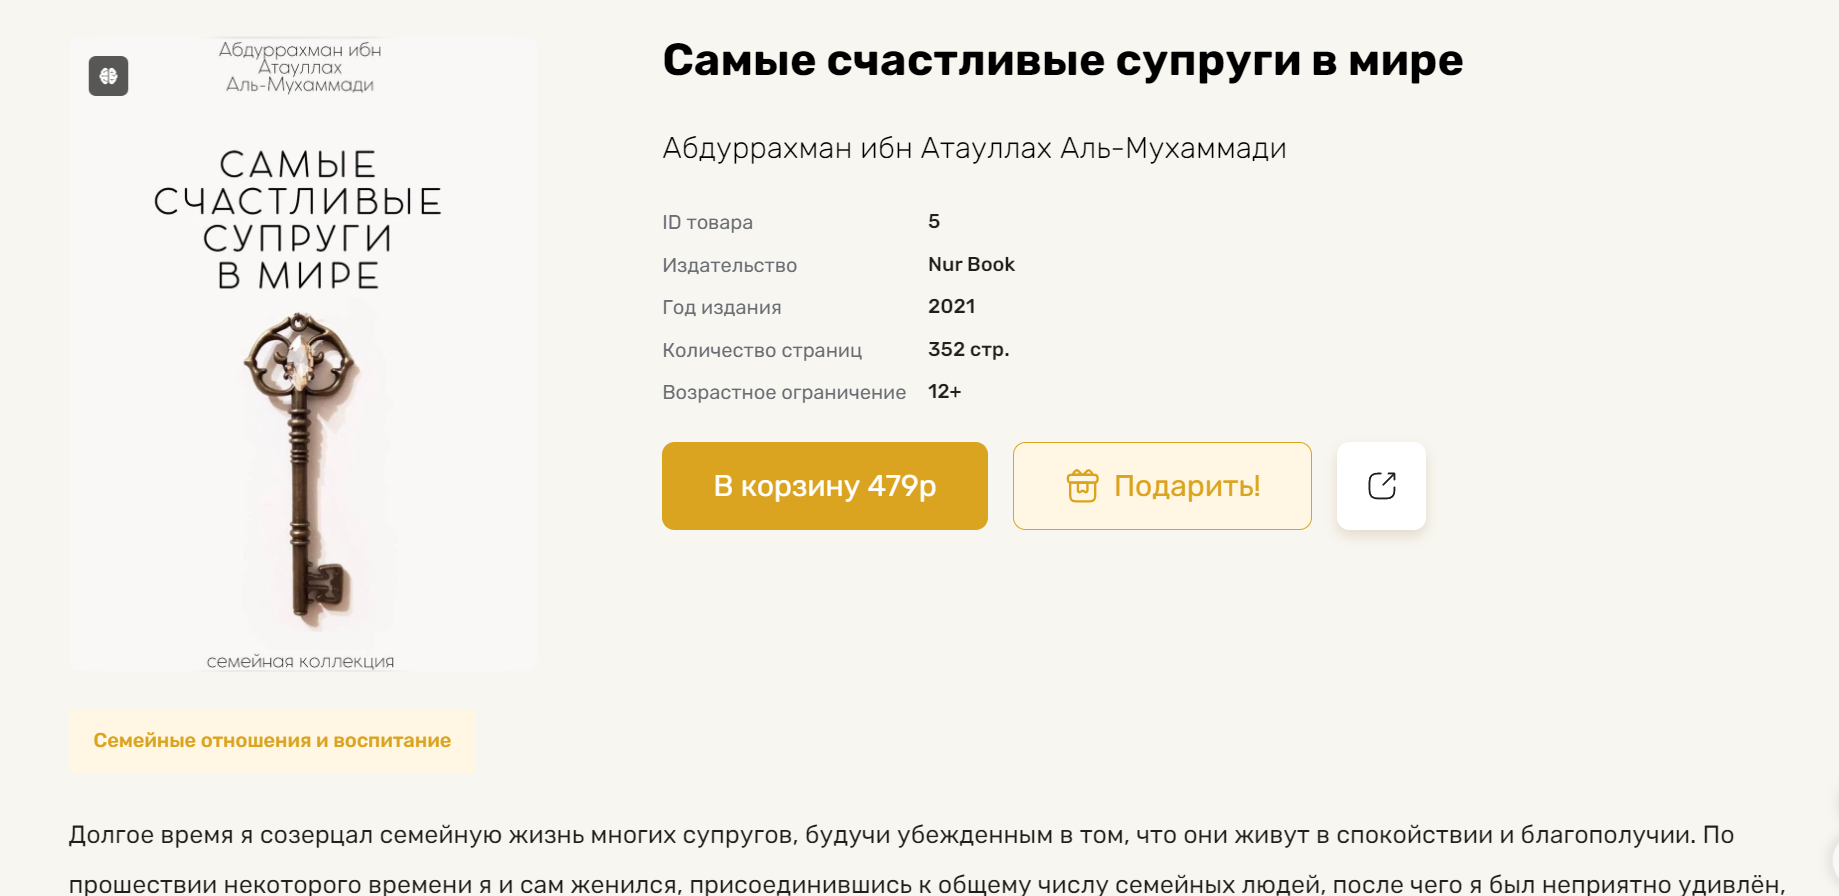Screen dimensions: 1839x896
Task: Click the gift box icon inside Подарить button
Action: (x=1084, y=486)
